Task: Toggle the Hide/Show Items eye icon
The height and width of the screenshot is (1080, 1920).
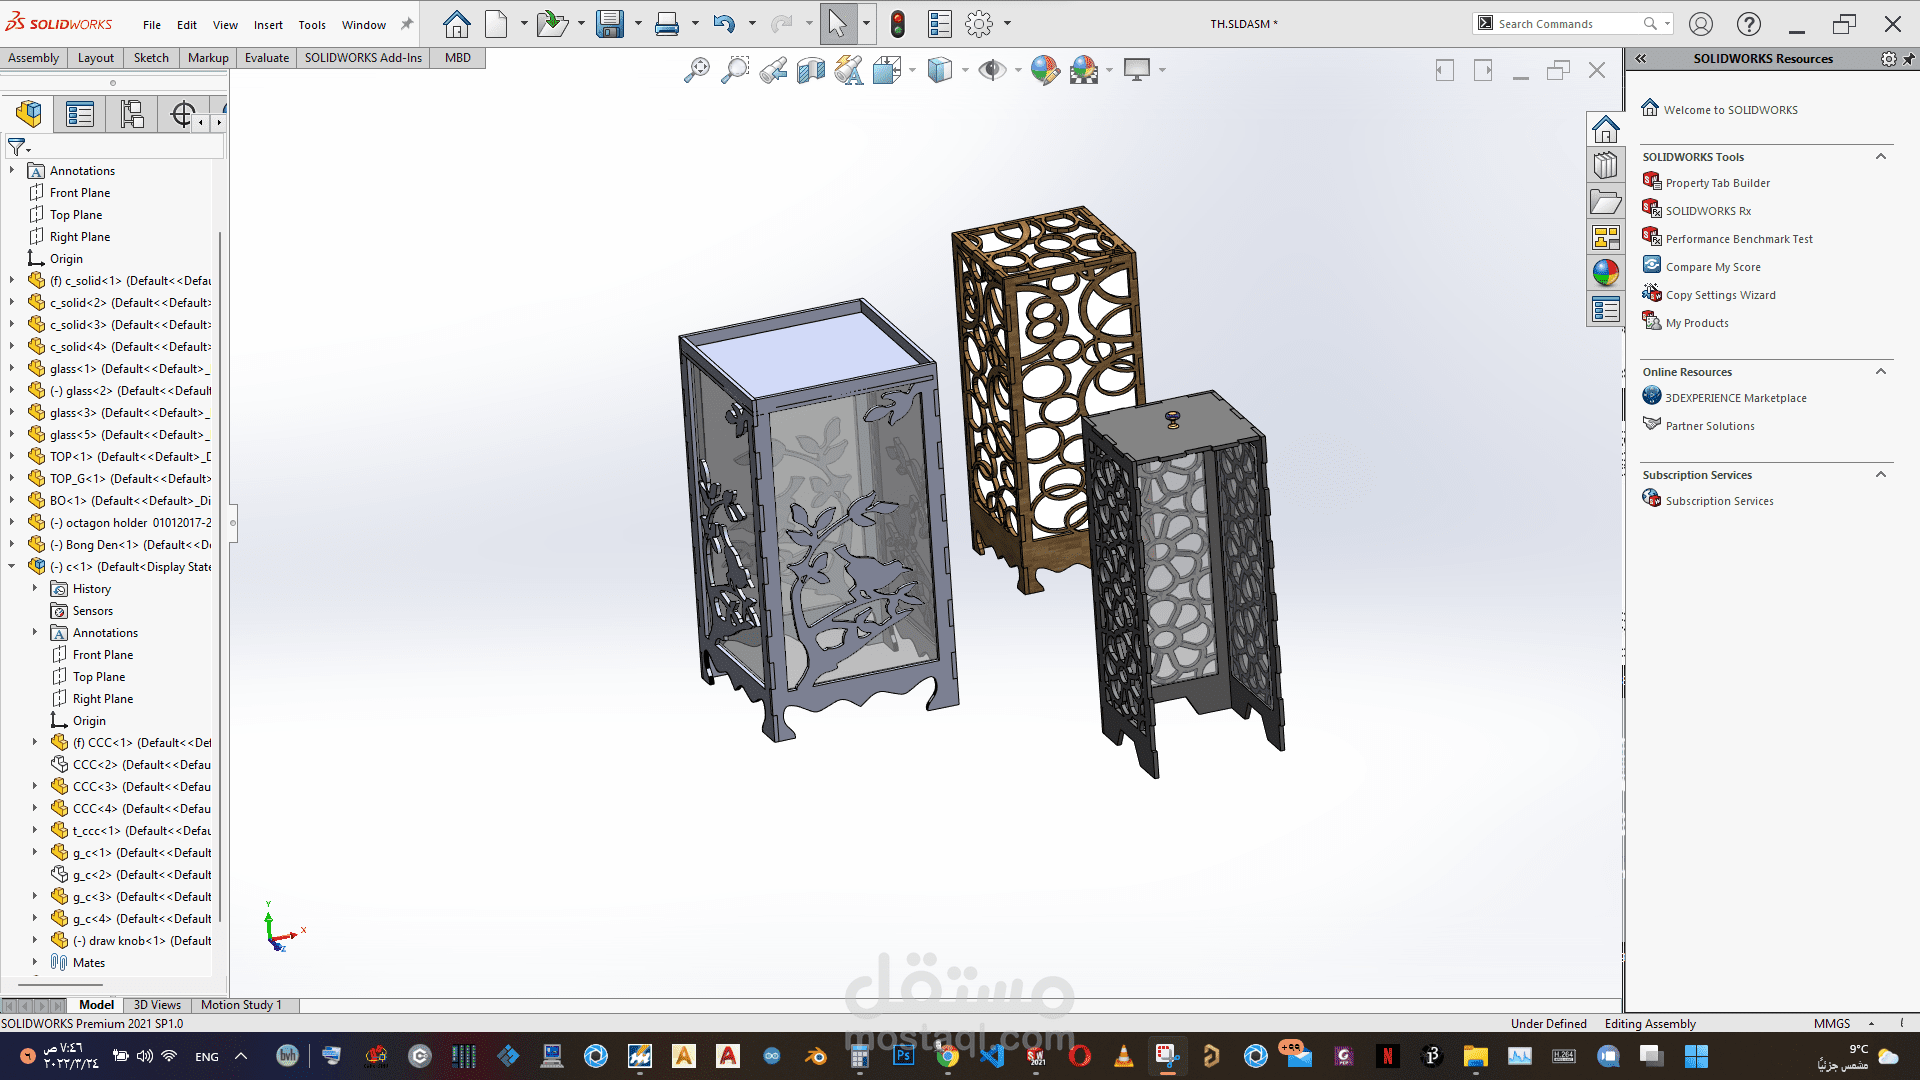Action: pyautogui.click(x=991, y=70)
